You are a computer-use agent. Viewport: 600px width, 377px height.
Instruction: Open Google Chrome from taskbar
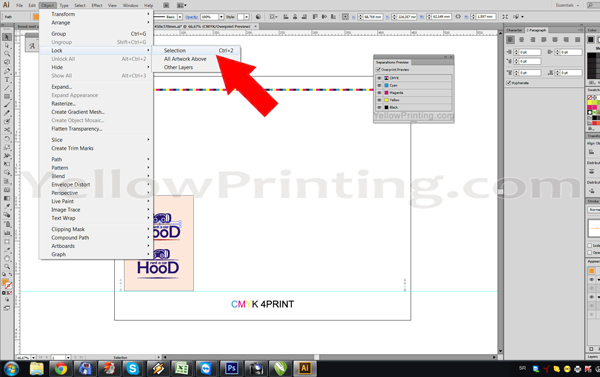(61, 369)
